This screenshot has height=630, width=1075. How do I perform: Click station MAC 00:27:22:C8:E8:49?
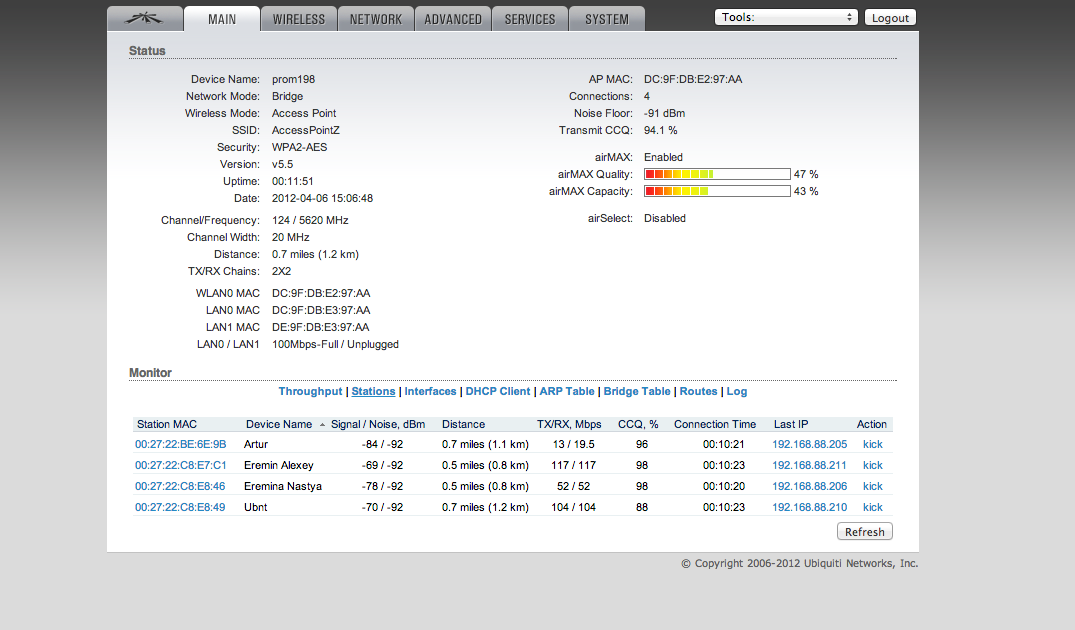(x=180, y=507)
